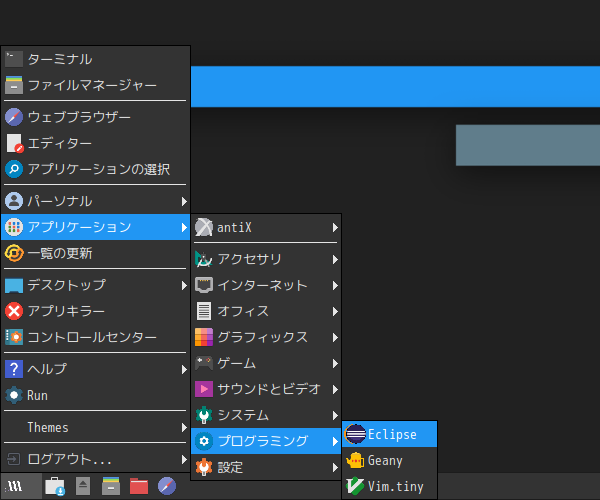
Task: Click the editor document icon
Action: (15, 143)
